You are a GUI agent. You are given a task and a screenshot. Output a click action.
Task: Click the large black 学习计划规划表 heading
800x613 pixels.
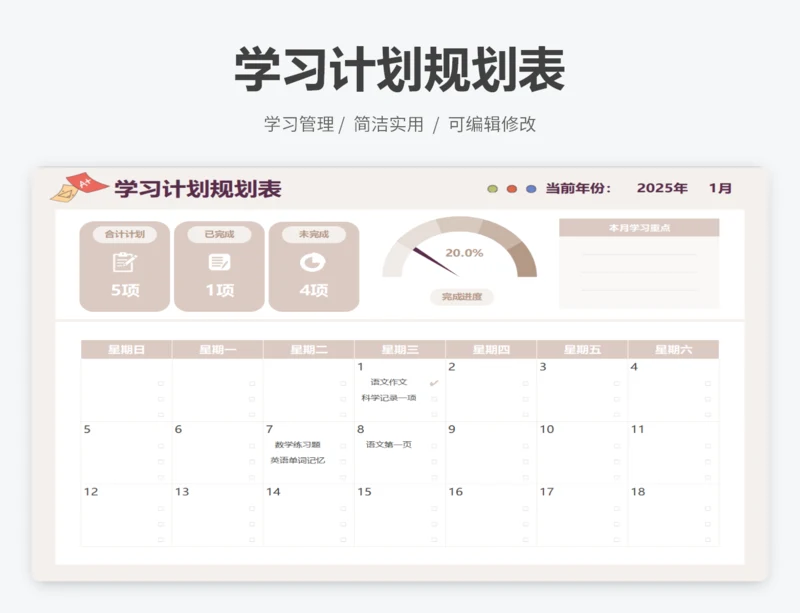pyautogui.click(x=399, y=69)
